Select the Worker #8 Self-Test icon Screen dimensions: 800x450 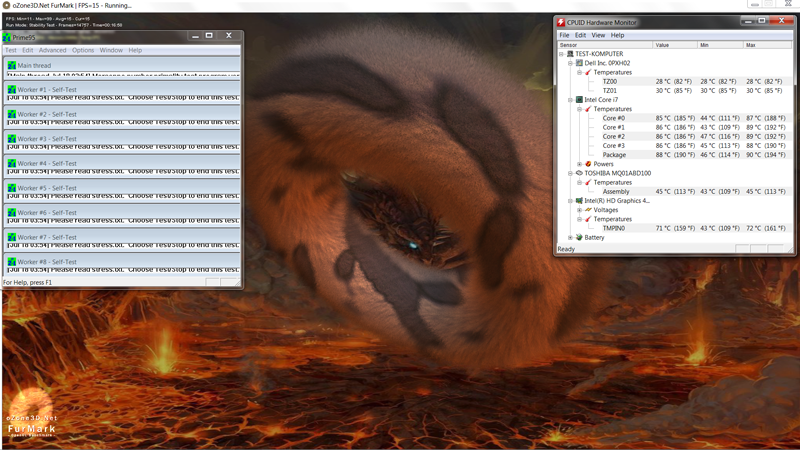click(x=12, y=262)
